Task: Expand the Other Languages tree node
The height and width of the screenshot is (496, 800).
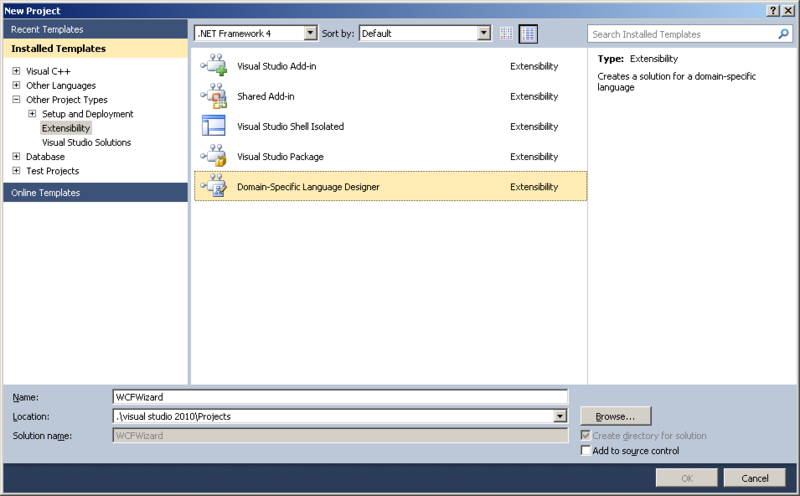Action: [16, 85]
